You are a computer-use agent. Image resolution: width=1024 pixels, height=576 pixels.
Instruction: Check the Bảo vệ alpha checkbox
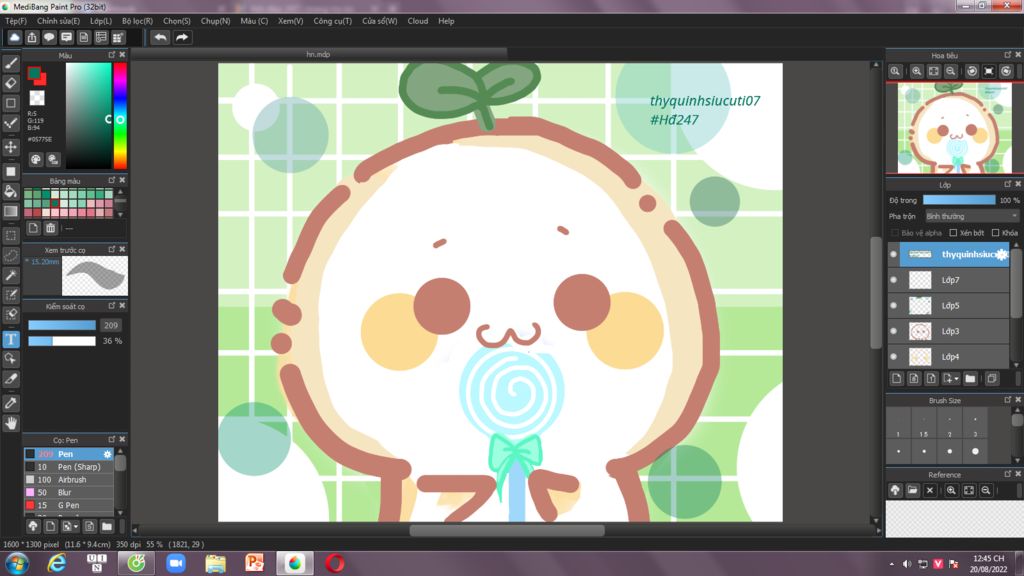(x=895, y=232)
